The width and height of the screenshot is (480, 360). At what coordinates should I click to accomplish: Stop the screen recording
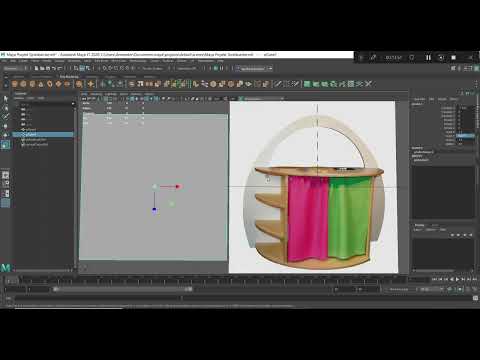click(x=453, y=58)
